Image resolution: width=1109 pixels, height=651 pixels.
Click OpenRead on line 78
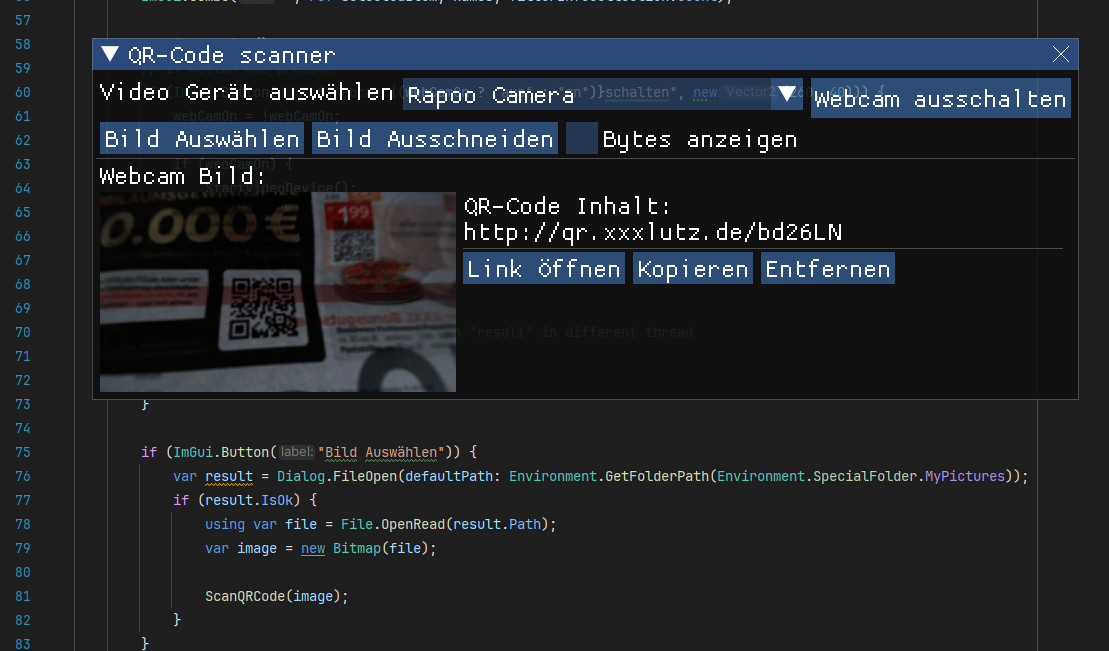[x=409, y=524]
